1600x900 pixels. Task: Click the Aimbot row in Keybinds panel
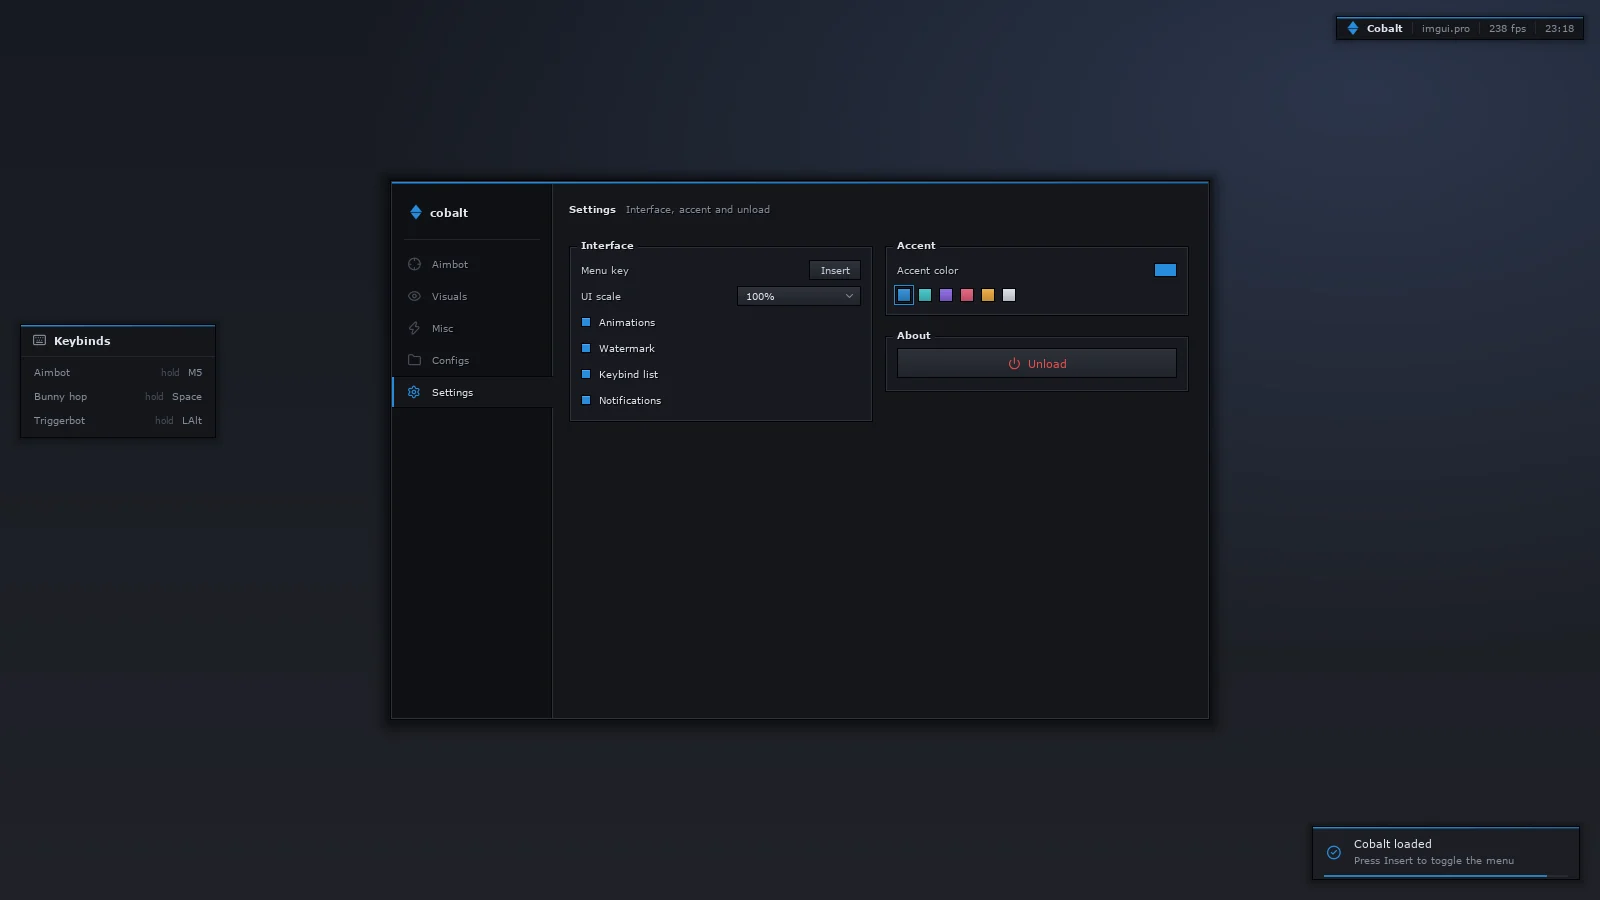pos(118,372)
